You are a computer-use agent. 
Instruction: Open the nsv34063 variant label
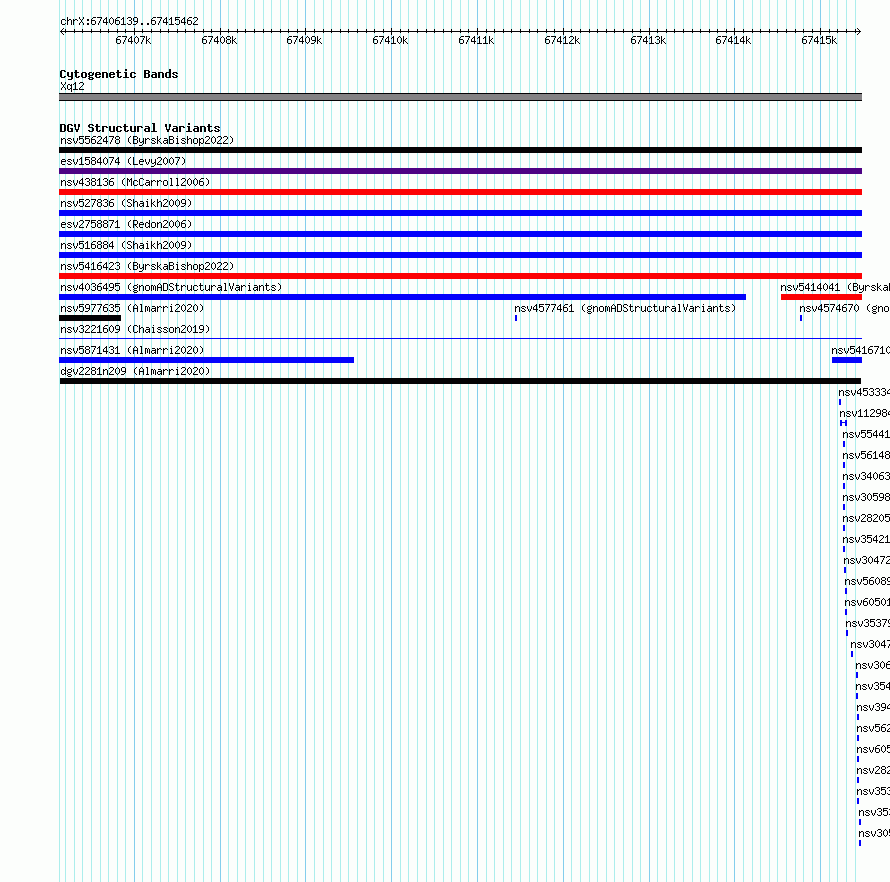(x=866, y=476)
